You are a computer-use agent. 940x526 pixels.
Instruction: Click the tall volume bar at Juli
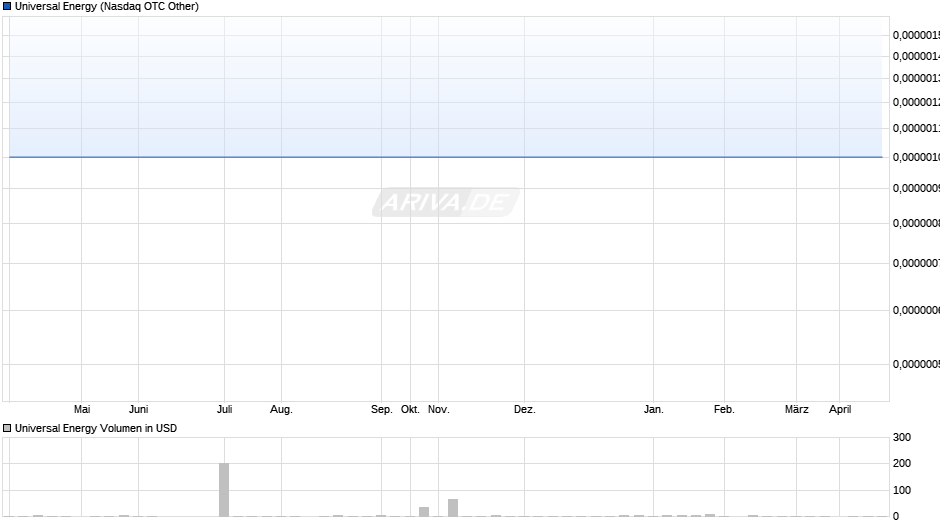[224, 489]
